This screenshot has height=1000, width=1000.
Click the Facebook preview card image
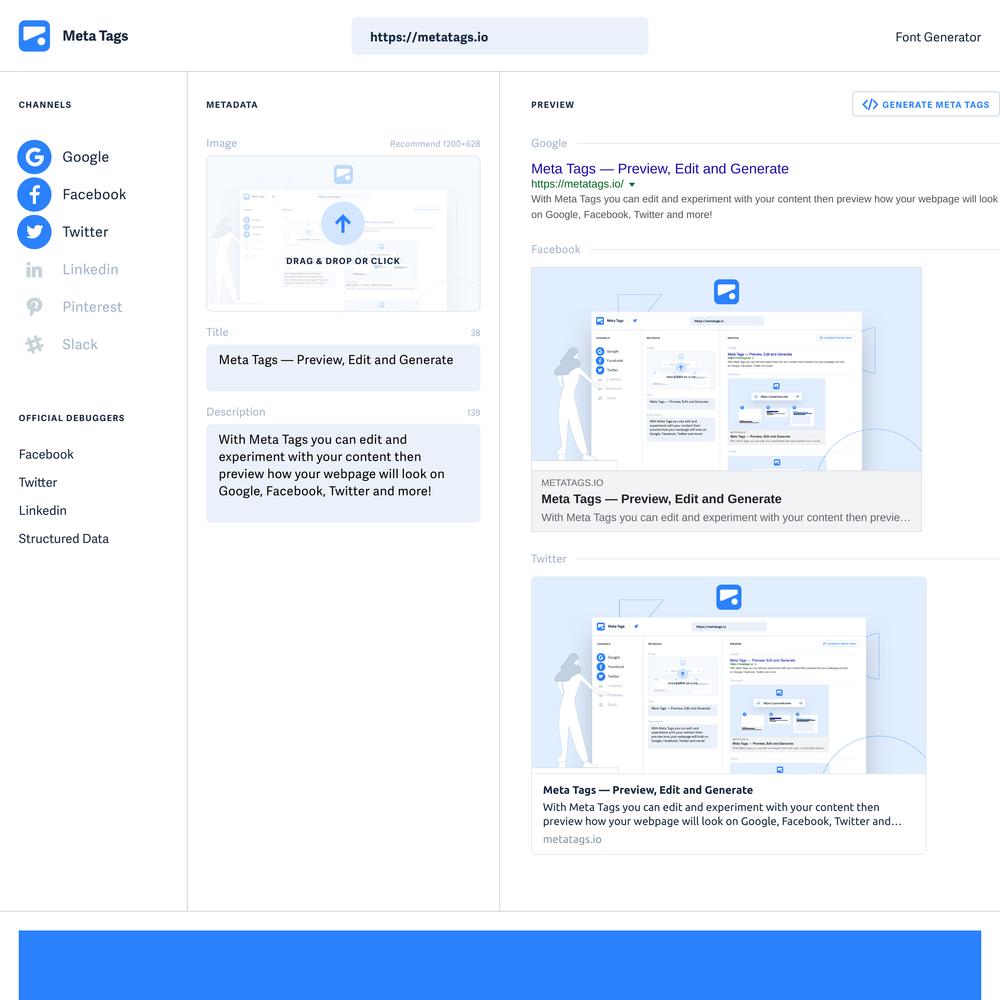(726, 369)
